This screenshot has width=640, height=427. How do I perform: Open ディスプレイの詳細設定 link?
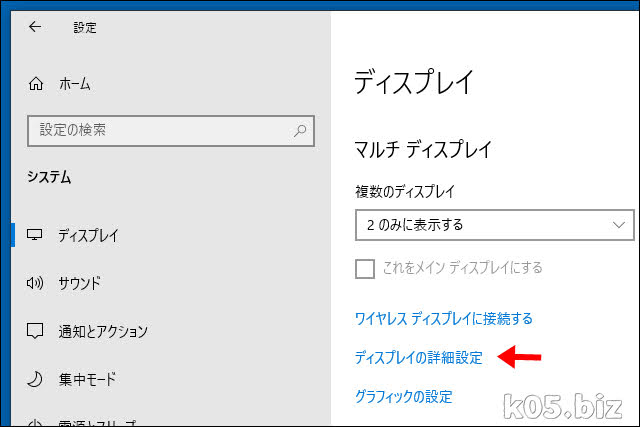[x=419, y=358]
